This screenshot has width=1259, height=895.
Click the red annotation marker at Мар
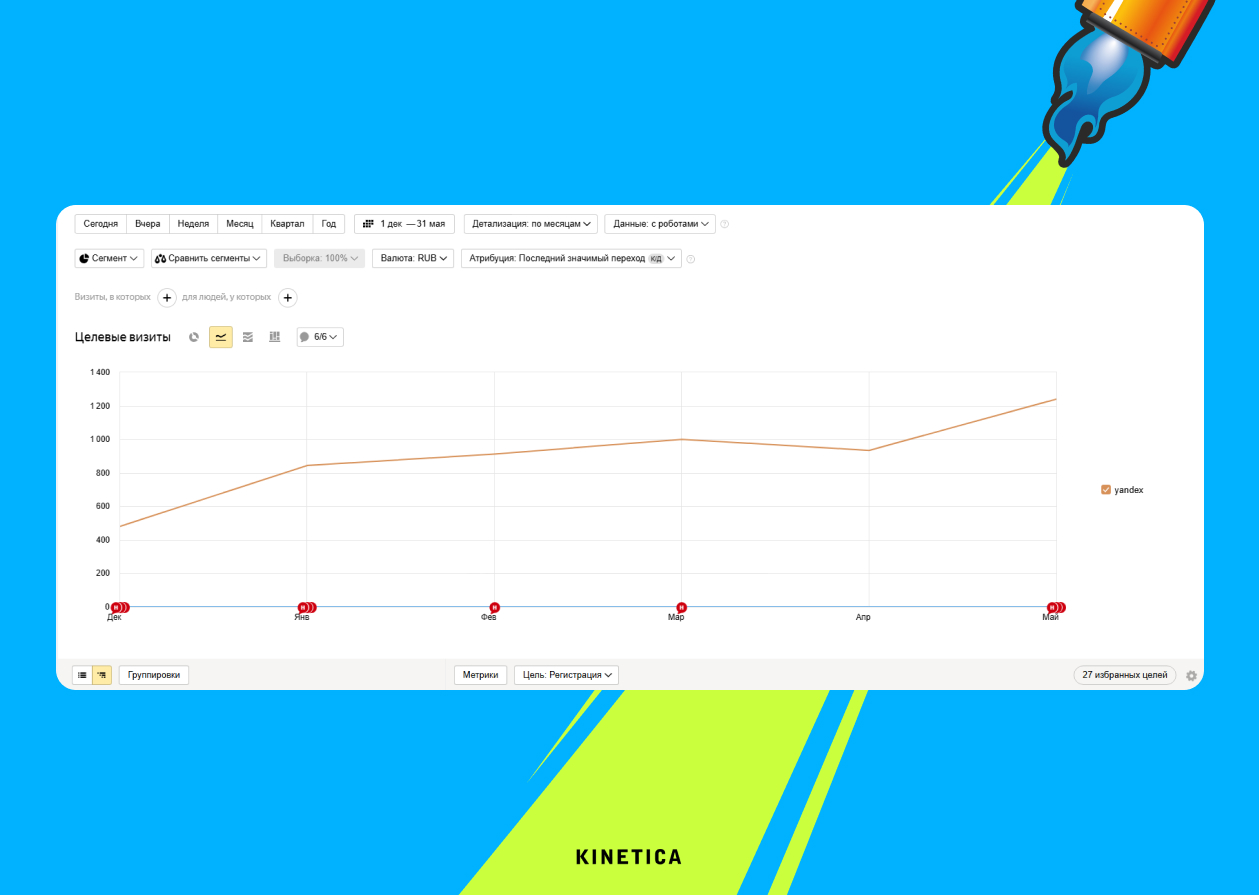681,607
